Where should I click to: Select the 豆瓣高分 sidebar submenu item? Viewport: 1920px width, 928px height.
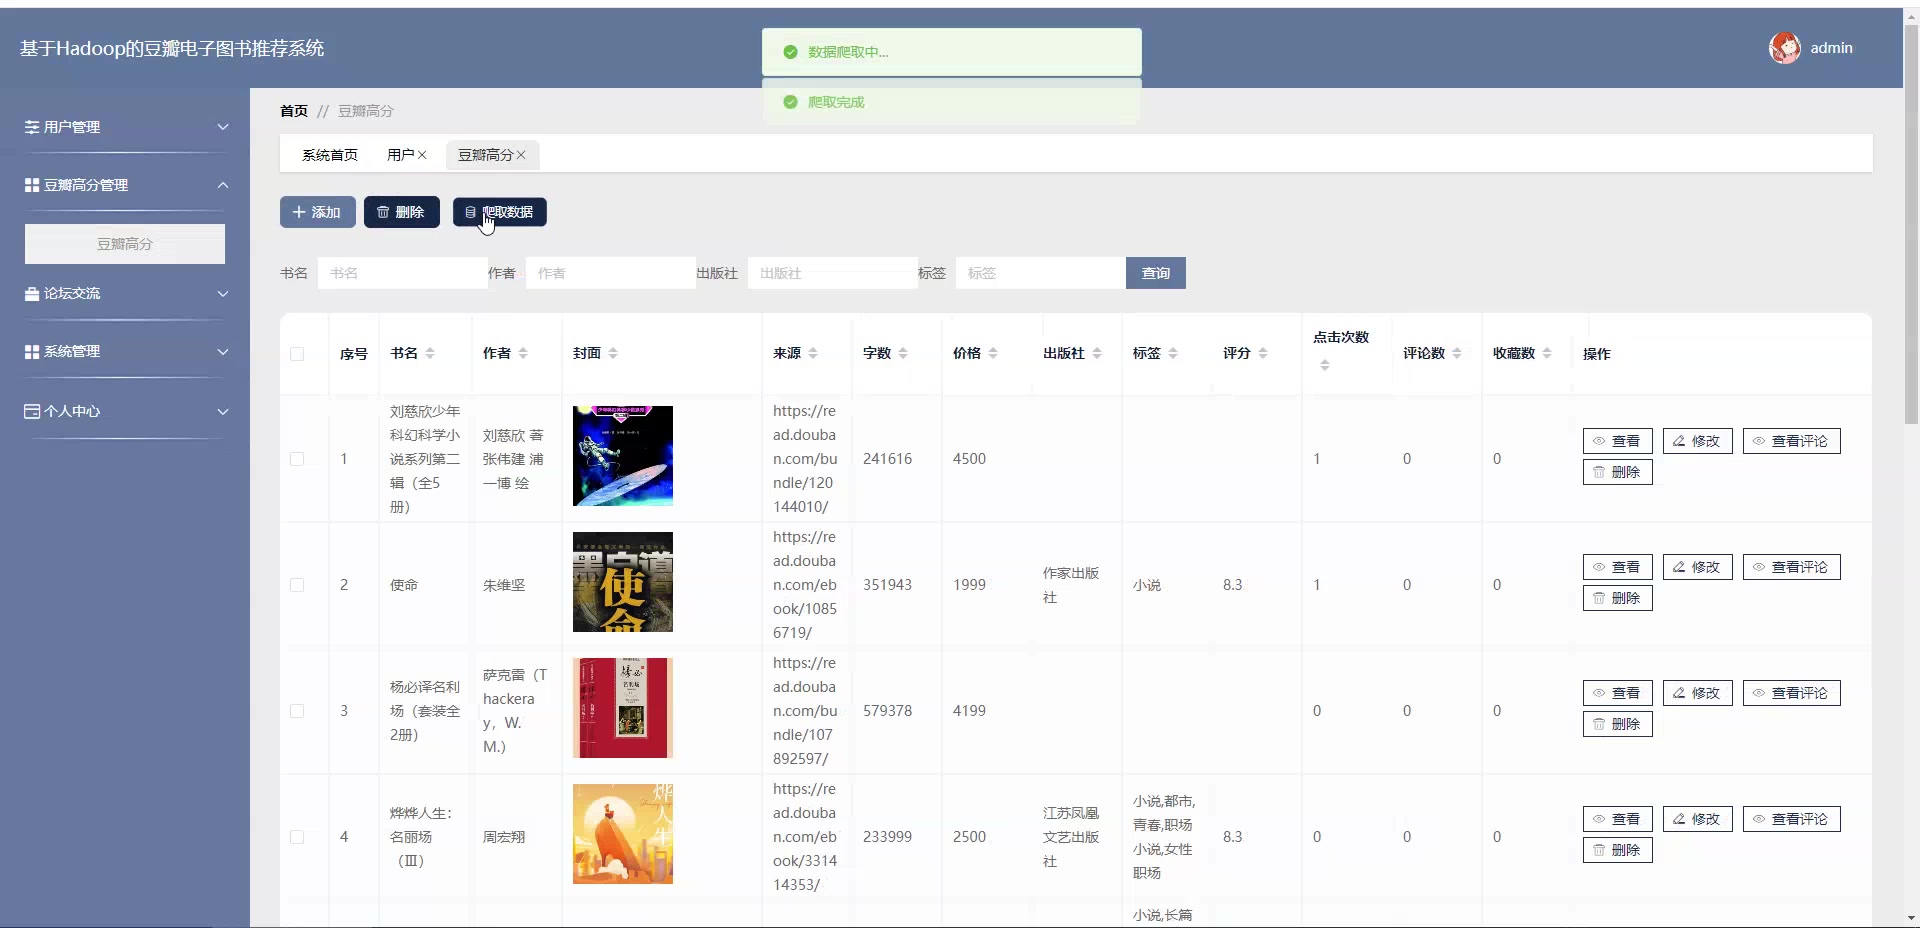click(x=125, y=244)
